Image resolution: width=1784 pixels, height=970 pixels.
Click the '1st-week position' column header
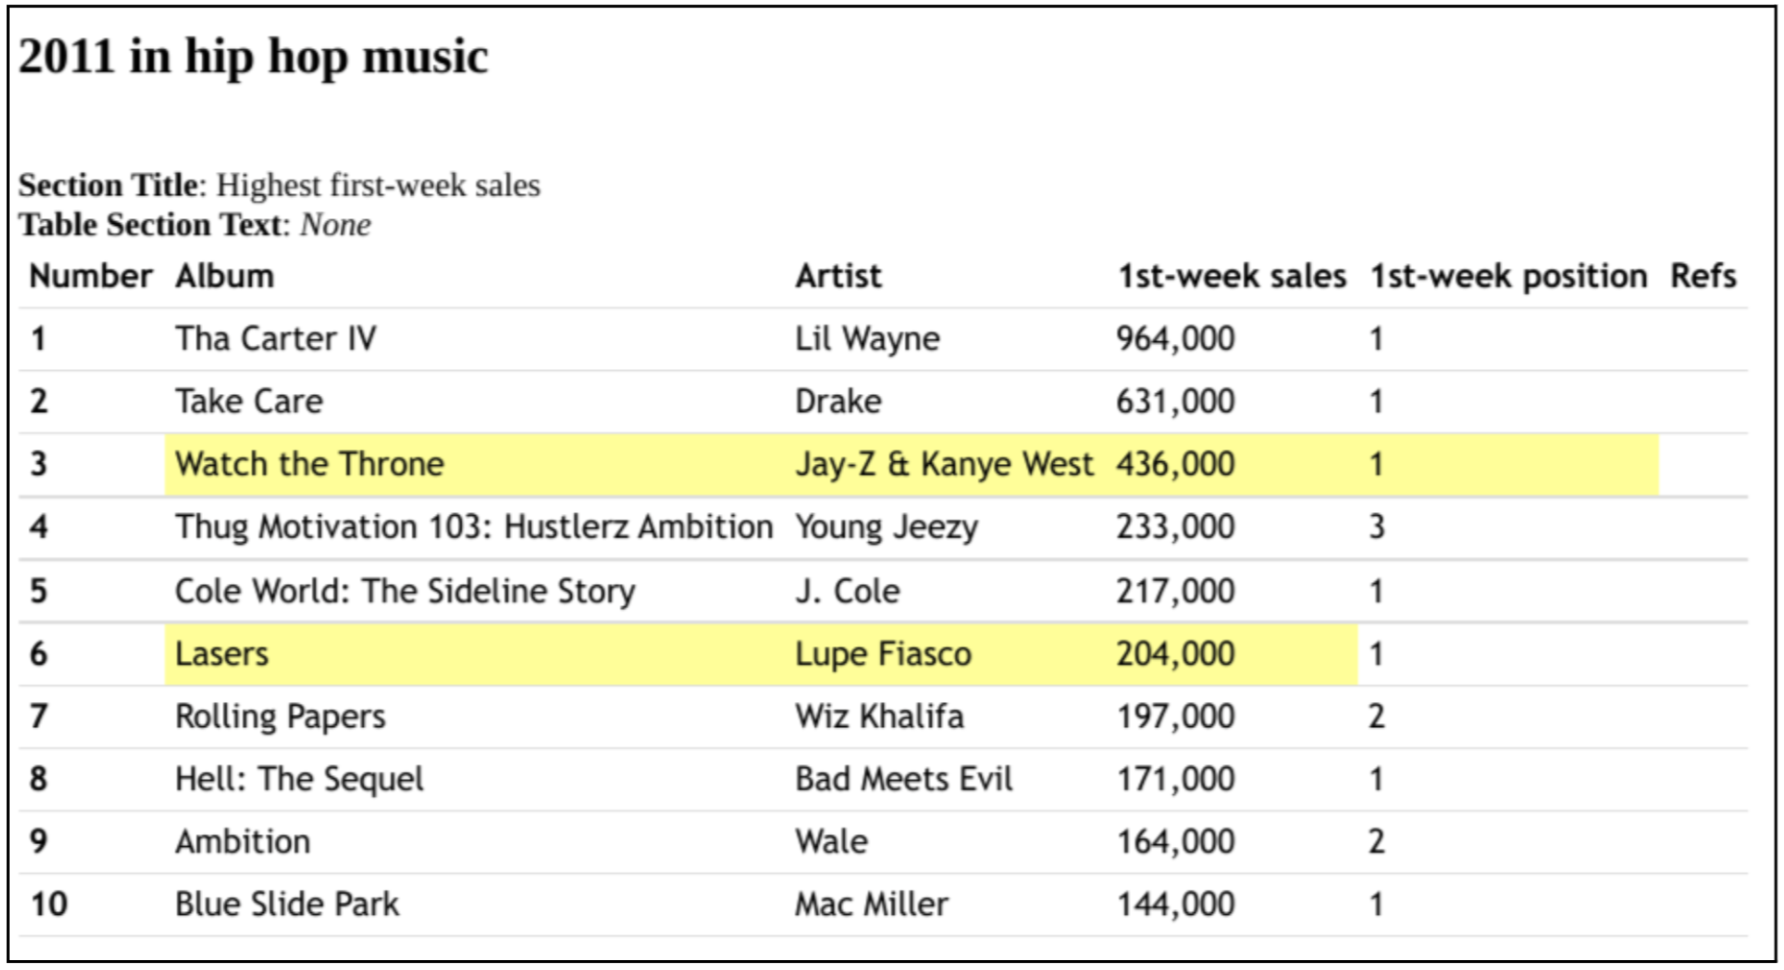click(x=1508, y=276)
